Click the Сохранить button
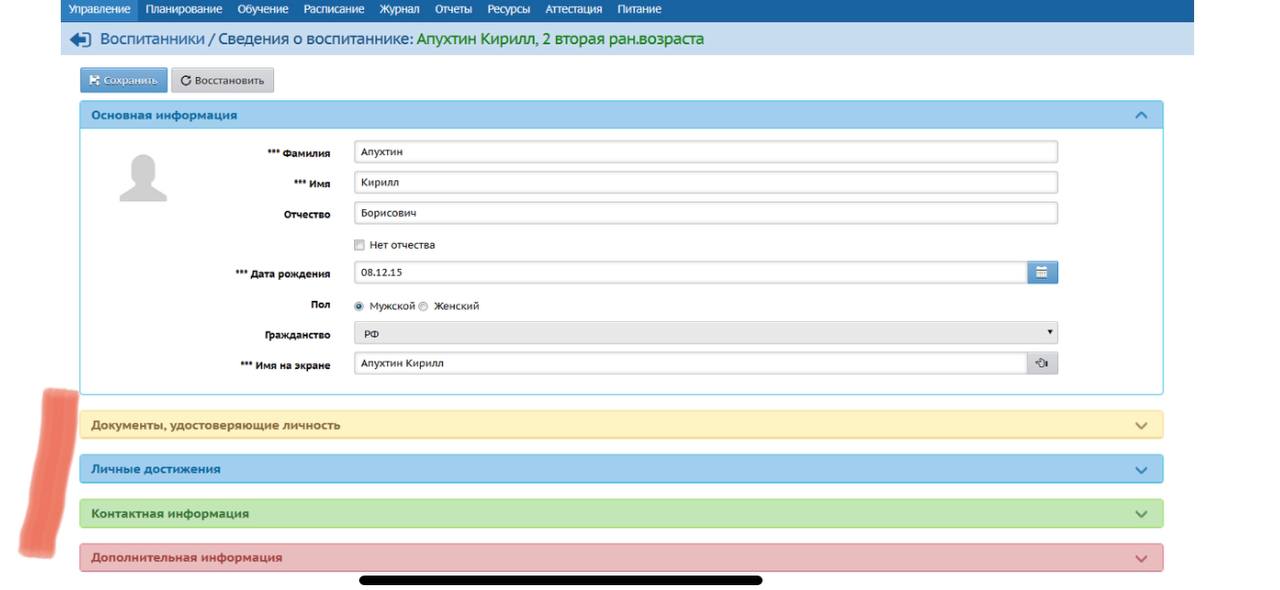The height and width of the screenshot is (590, 1280). tap(124, 80)
